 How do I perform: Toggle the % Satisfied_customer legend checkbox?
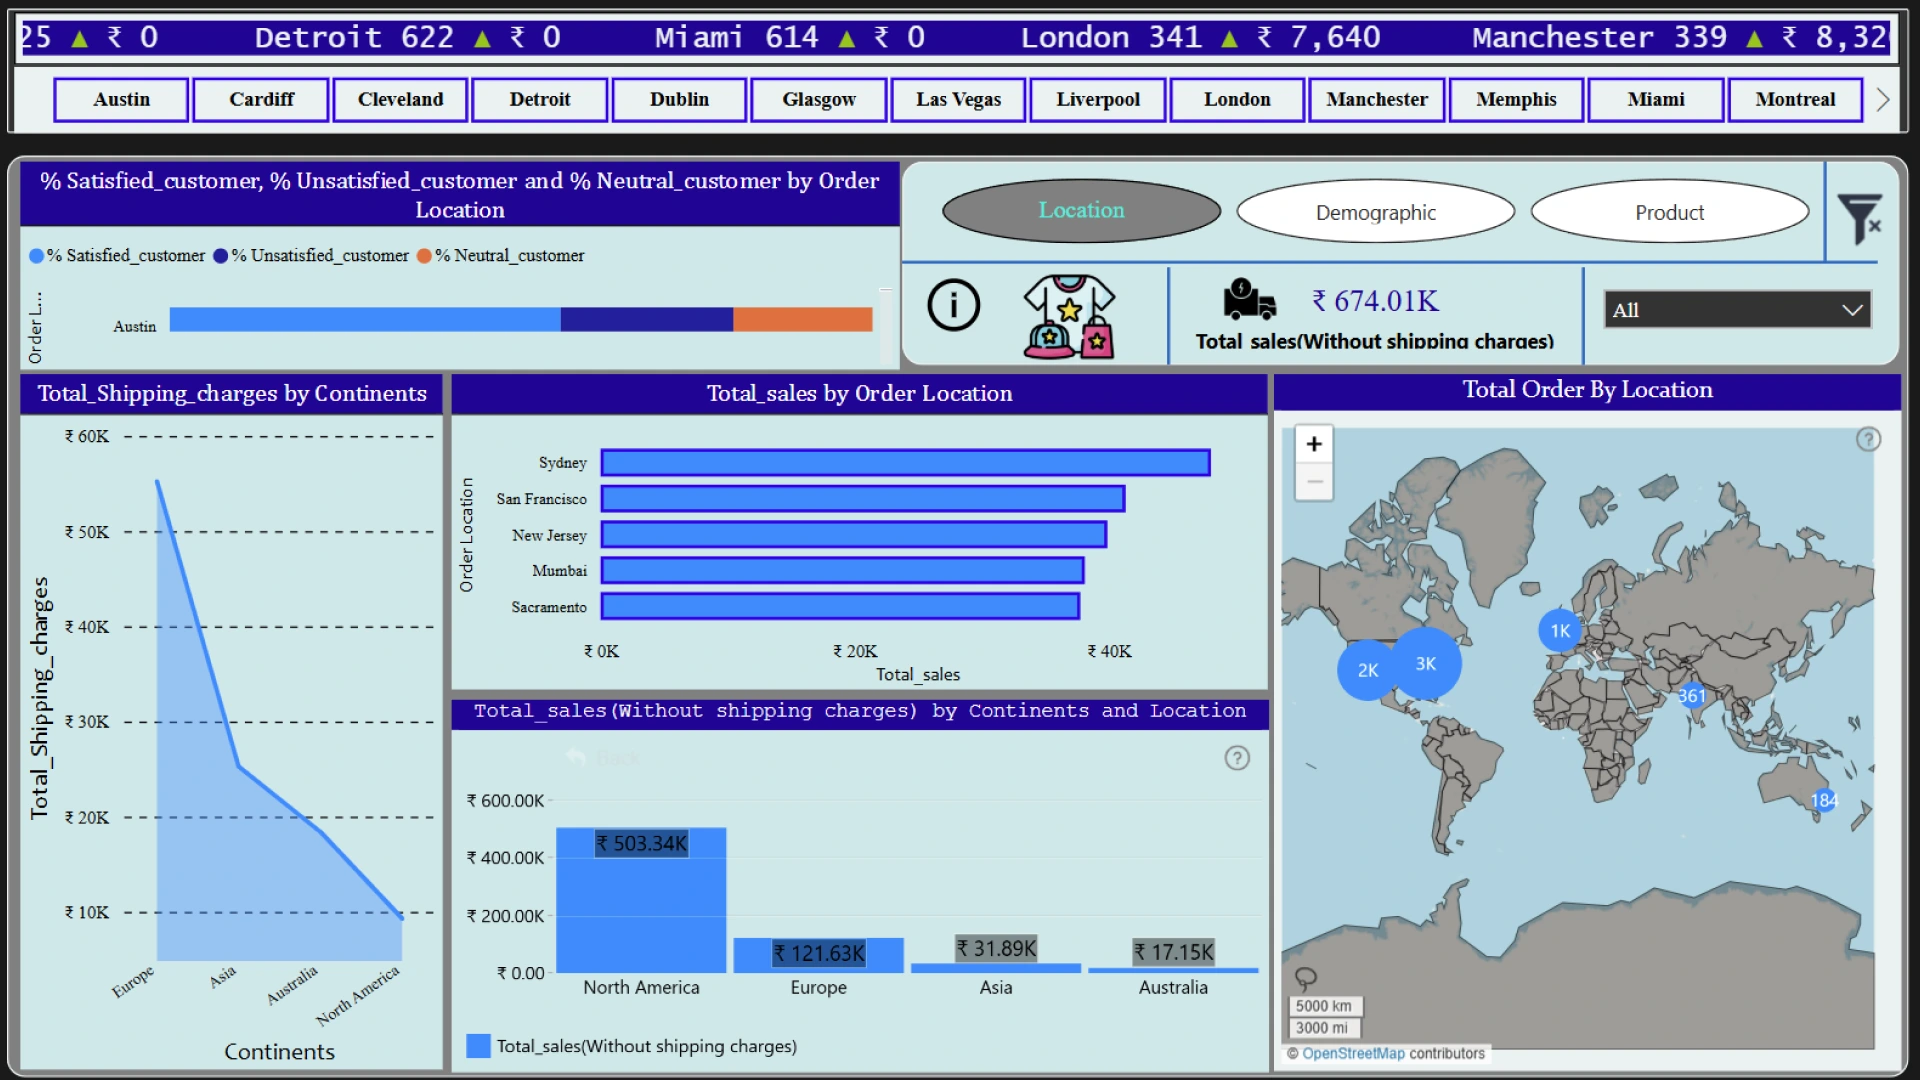tap(37, 256)
